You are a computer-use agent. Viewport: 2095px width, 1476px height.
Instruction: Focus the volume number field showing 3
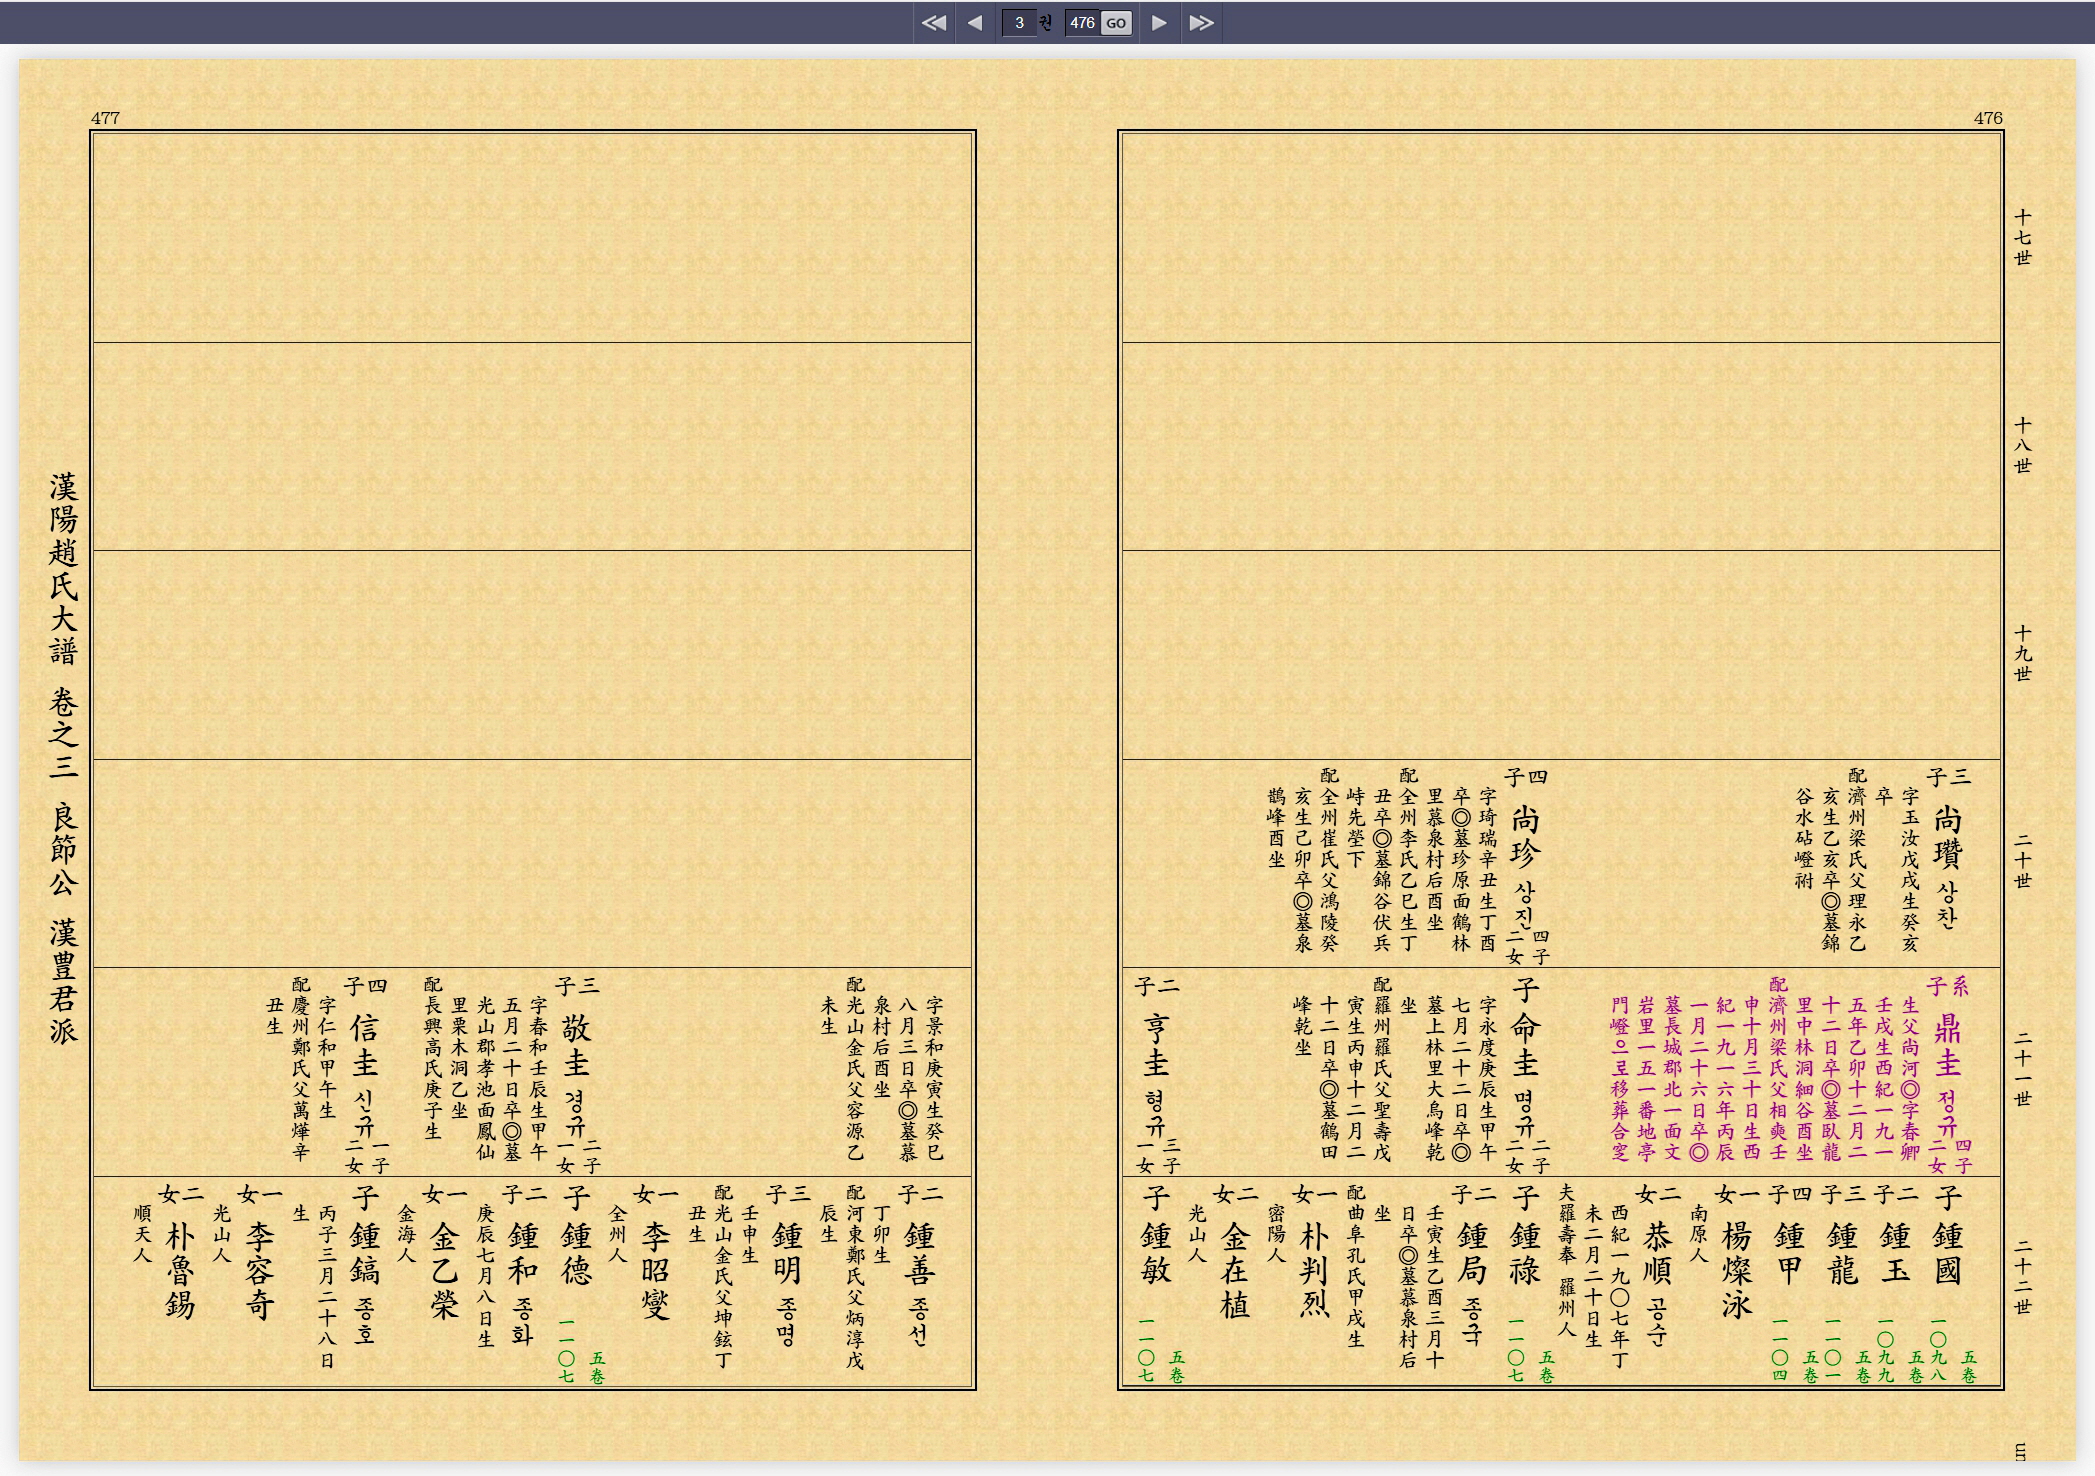coord(1019,22)
